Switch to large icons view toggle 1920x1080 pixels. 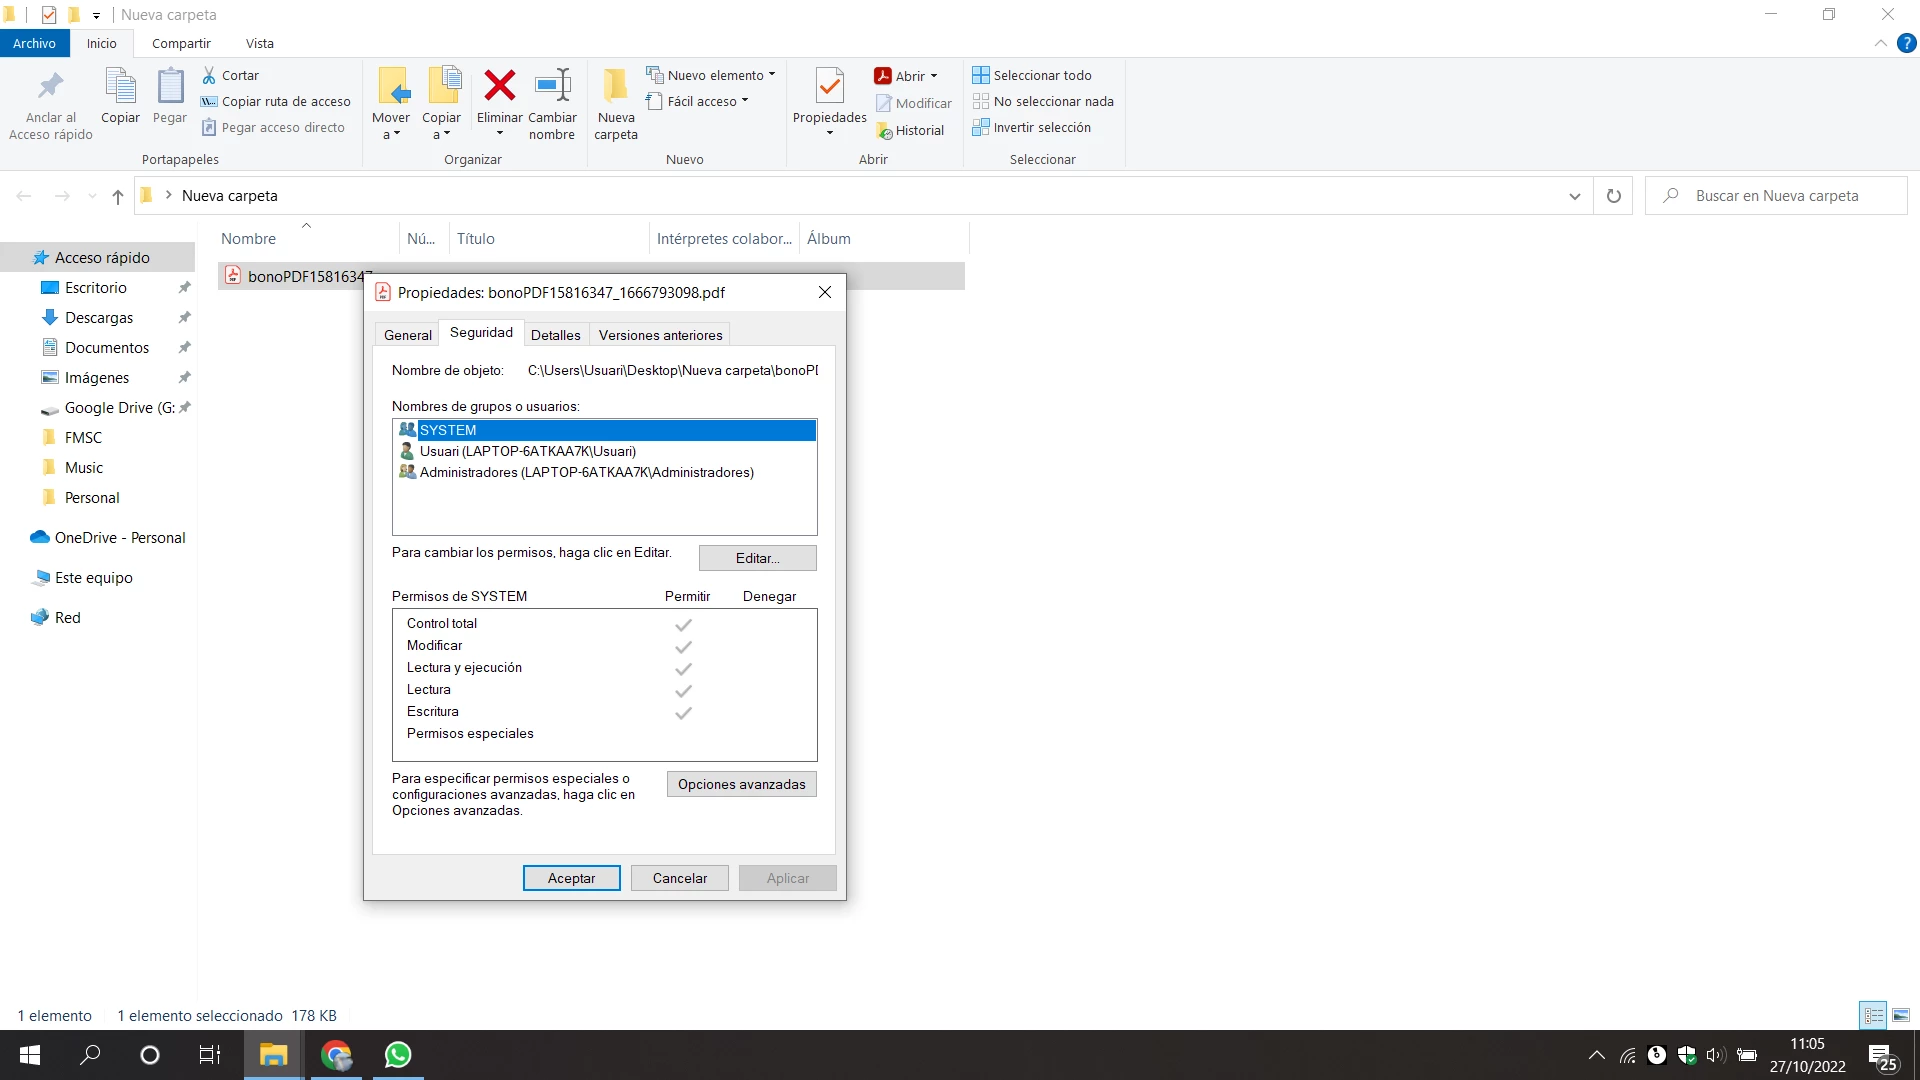(1901, 1015)
